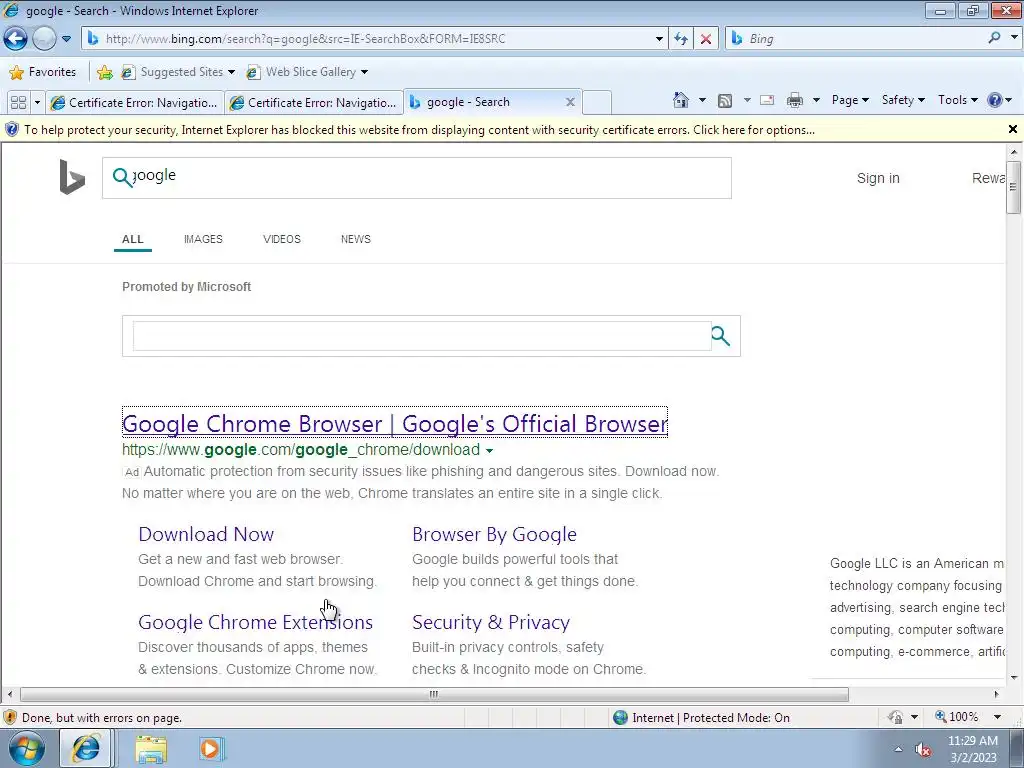Click the Home icon in command bar
This screenshot has width=1024, height=768.
point(681,100)
